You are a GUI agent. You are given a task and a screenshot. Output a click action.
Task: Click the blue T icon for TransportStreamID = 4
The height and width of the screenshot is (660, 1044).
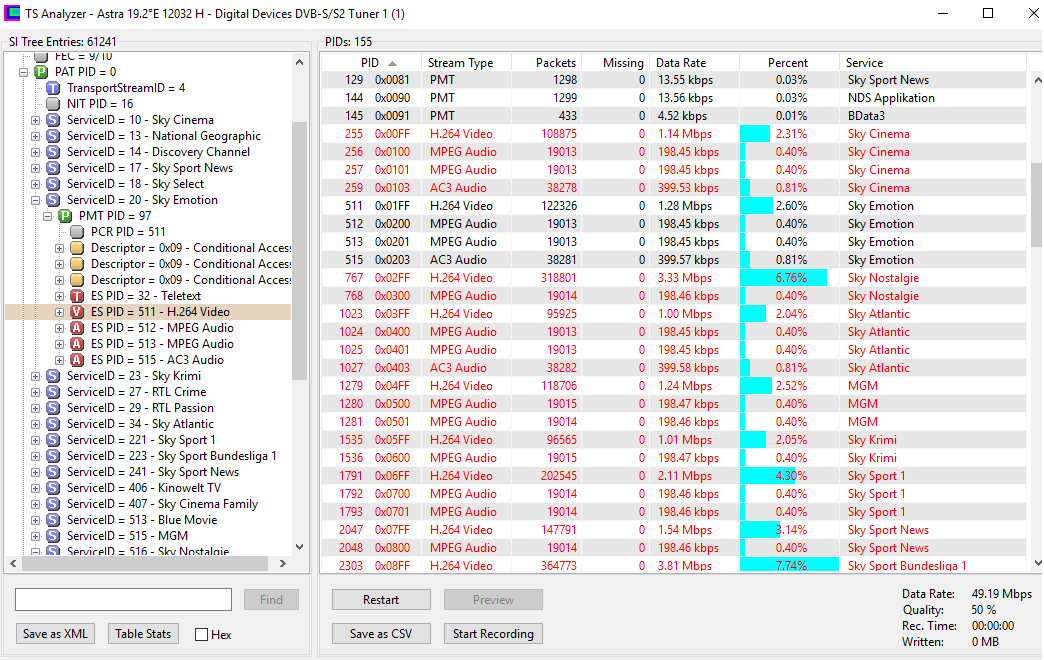53,88
